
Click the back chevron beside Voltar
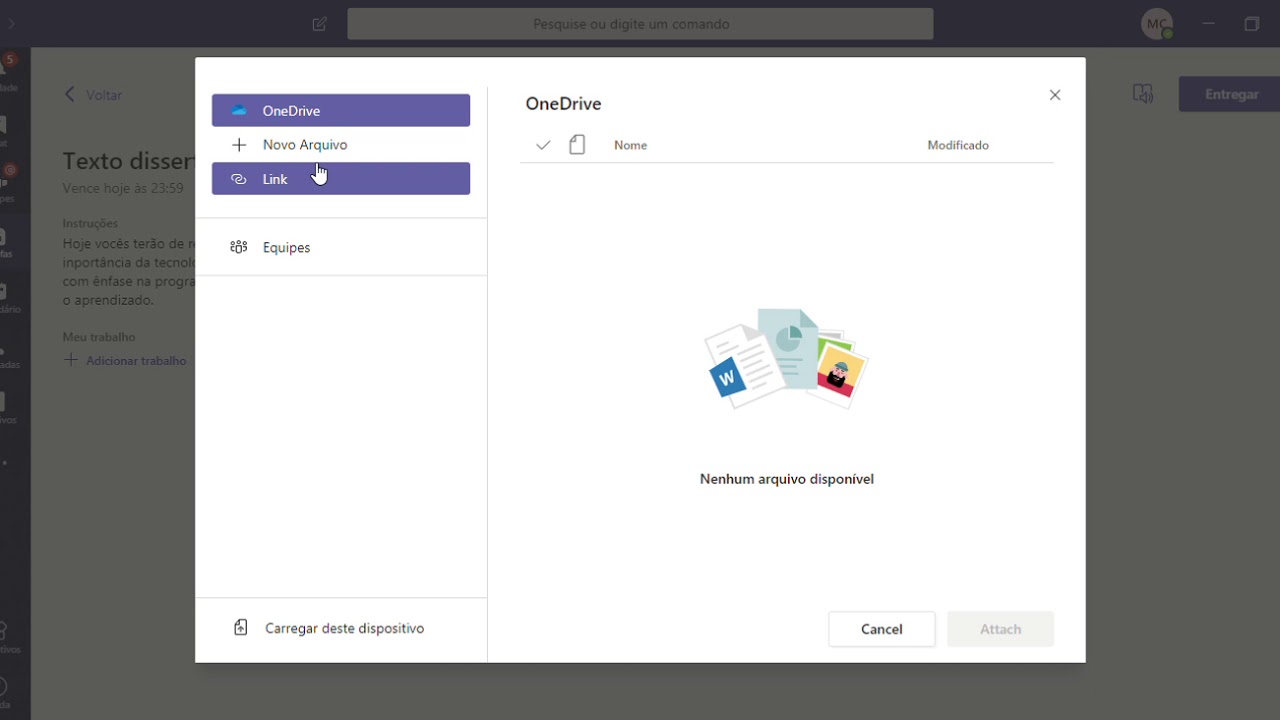(x=69, y=94)
